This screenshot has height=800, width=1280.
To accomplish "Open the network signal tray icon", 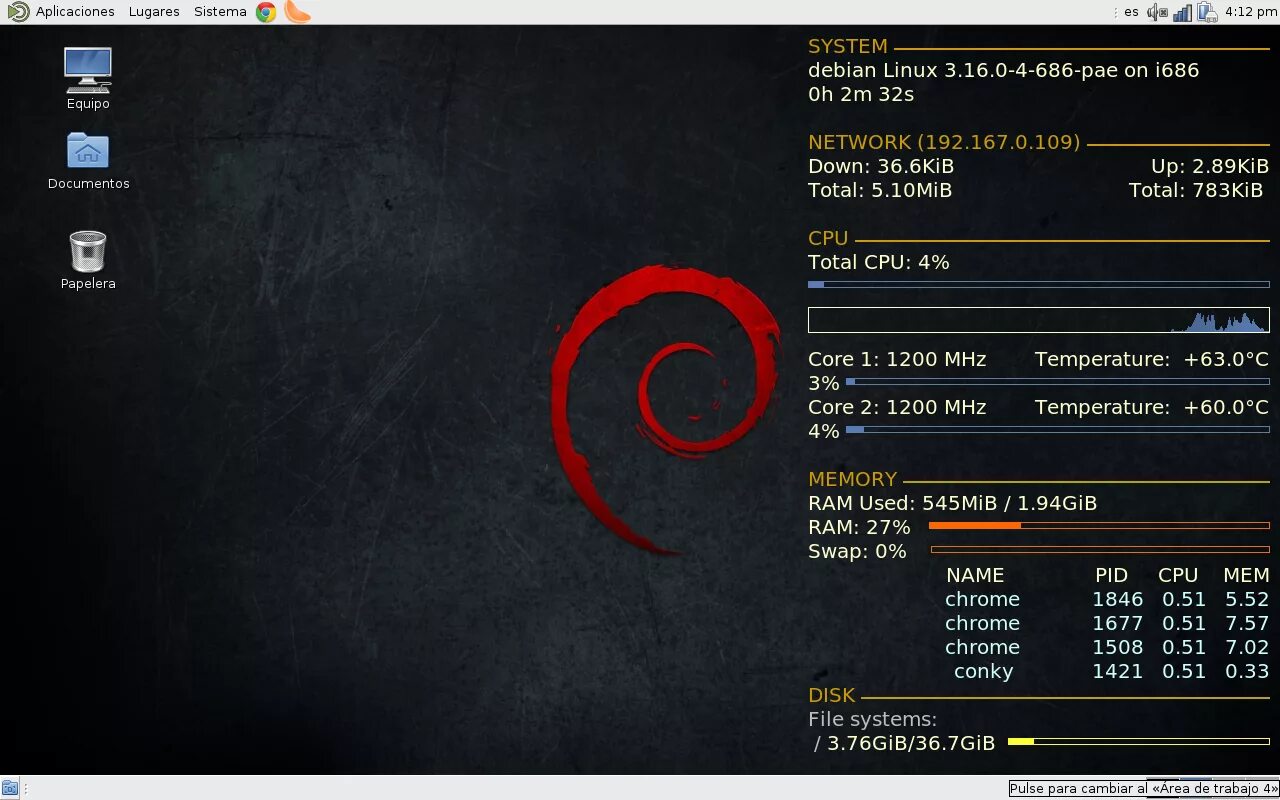I will [1182, 12].
